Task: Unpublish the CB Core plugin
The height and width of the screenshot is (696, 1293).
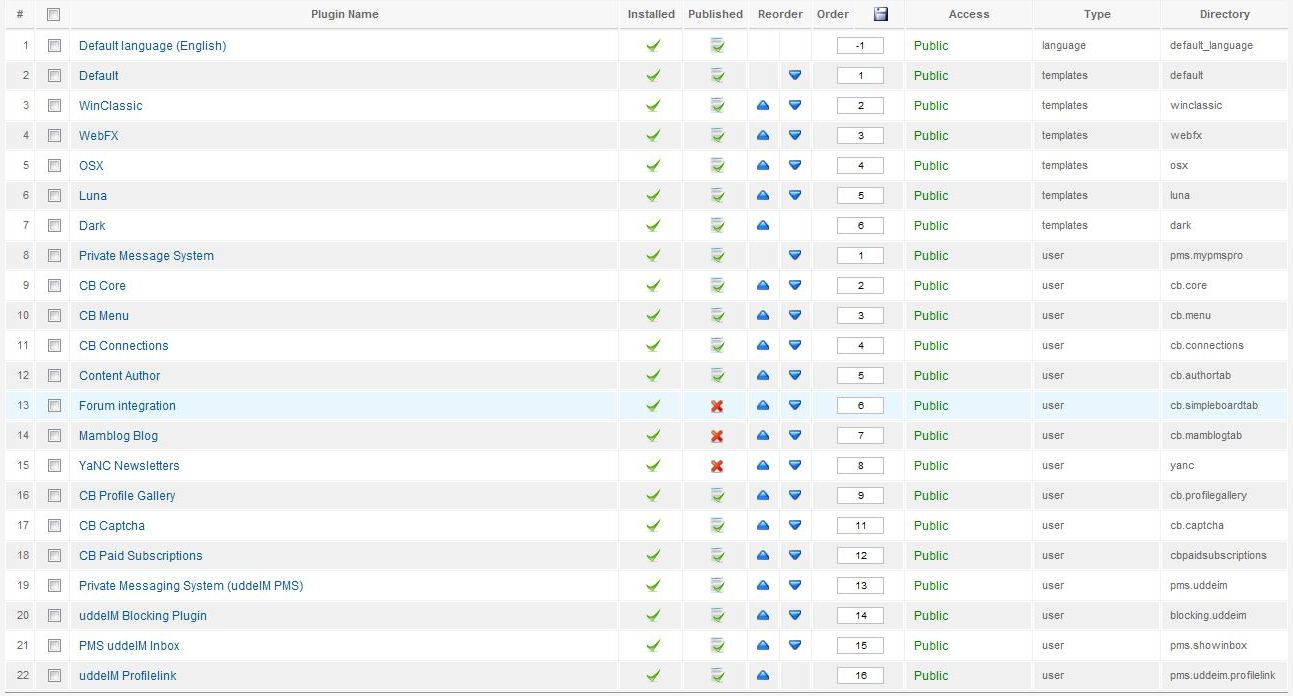Action: (717, 285)
